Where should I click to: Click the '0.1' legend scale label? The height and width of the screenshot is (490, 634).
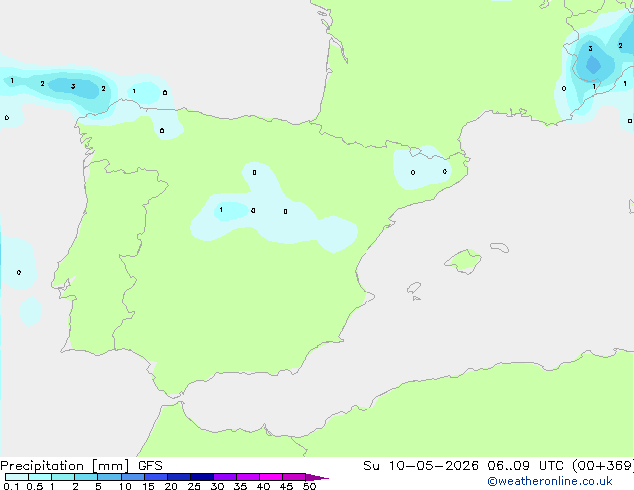(x=11, y=486)
